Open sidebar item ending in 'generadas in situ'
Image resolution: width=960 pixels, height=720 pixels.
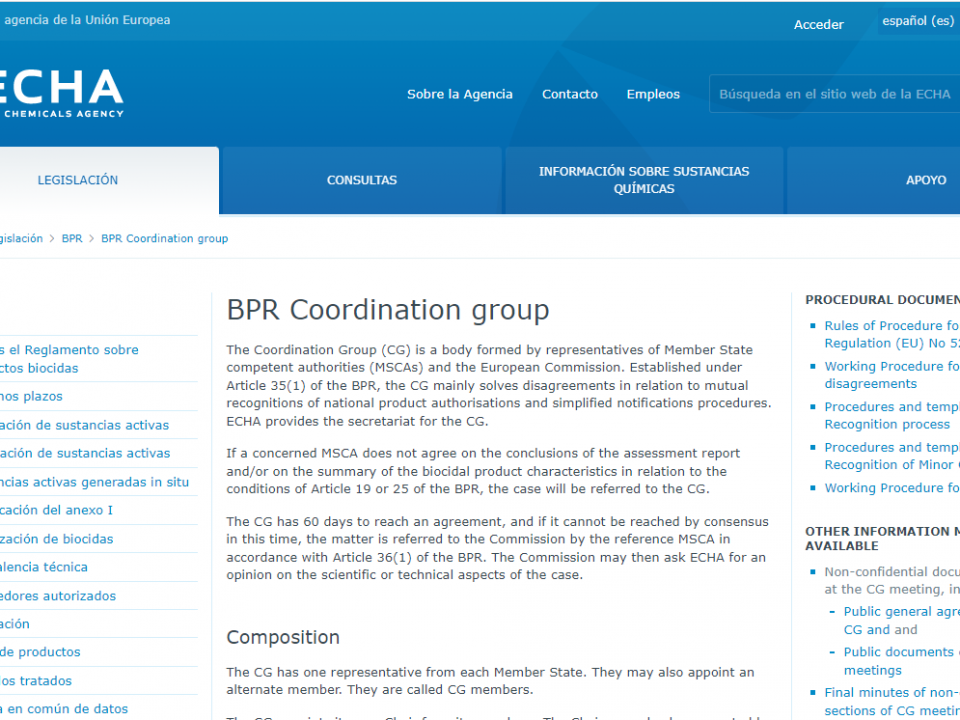click(x=94, y=482)
